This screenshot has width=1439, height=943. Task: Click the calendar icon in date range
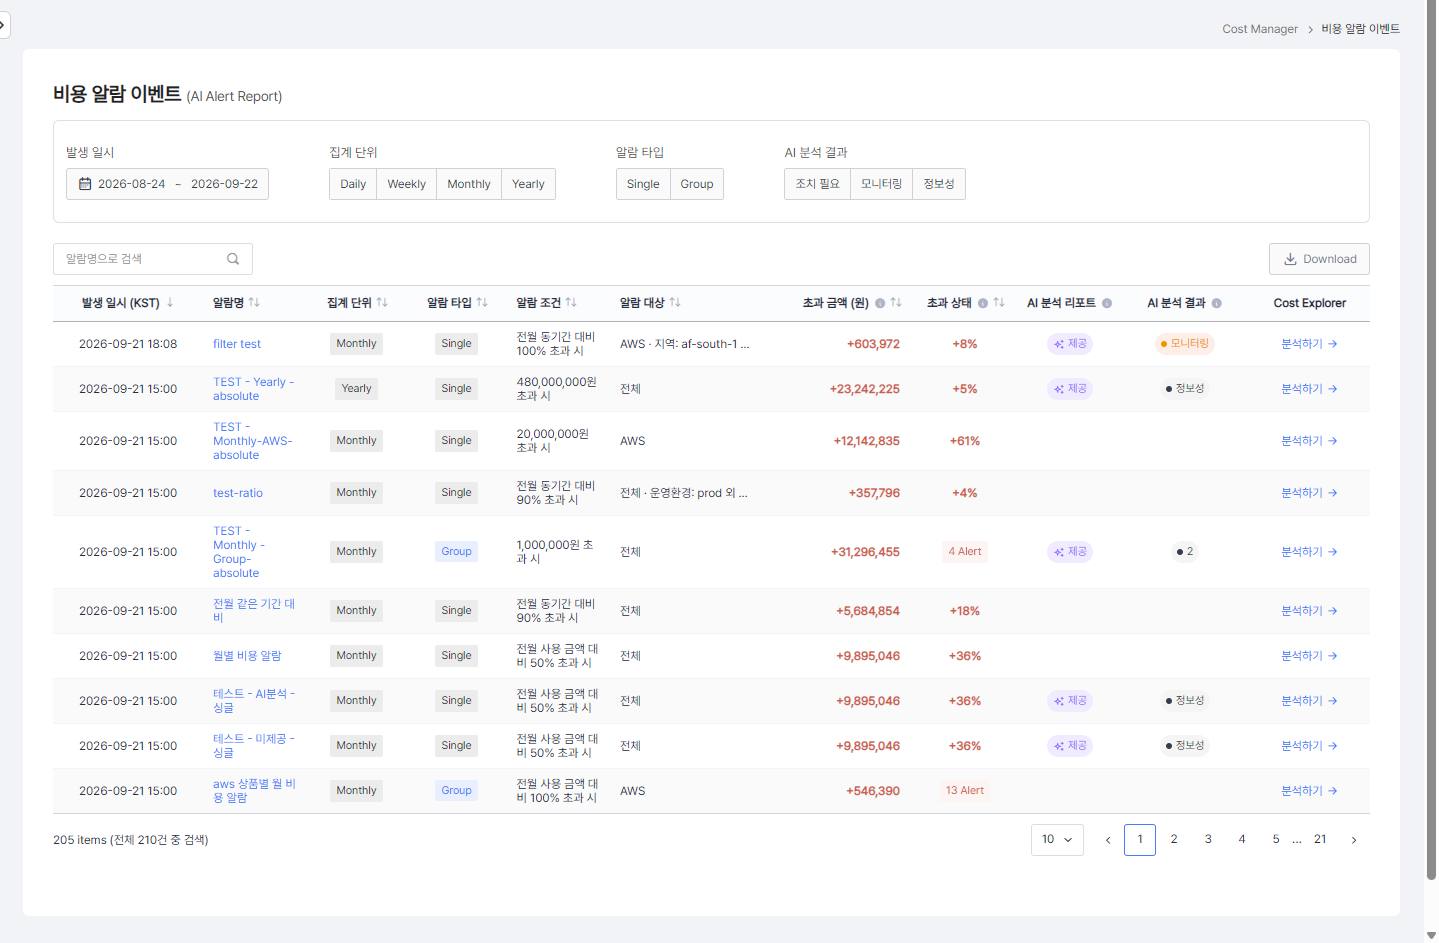[85, 184]
